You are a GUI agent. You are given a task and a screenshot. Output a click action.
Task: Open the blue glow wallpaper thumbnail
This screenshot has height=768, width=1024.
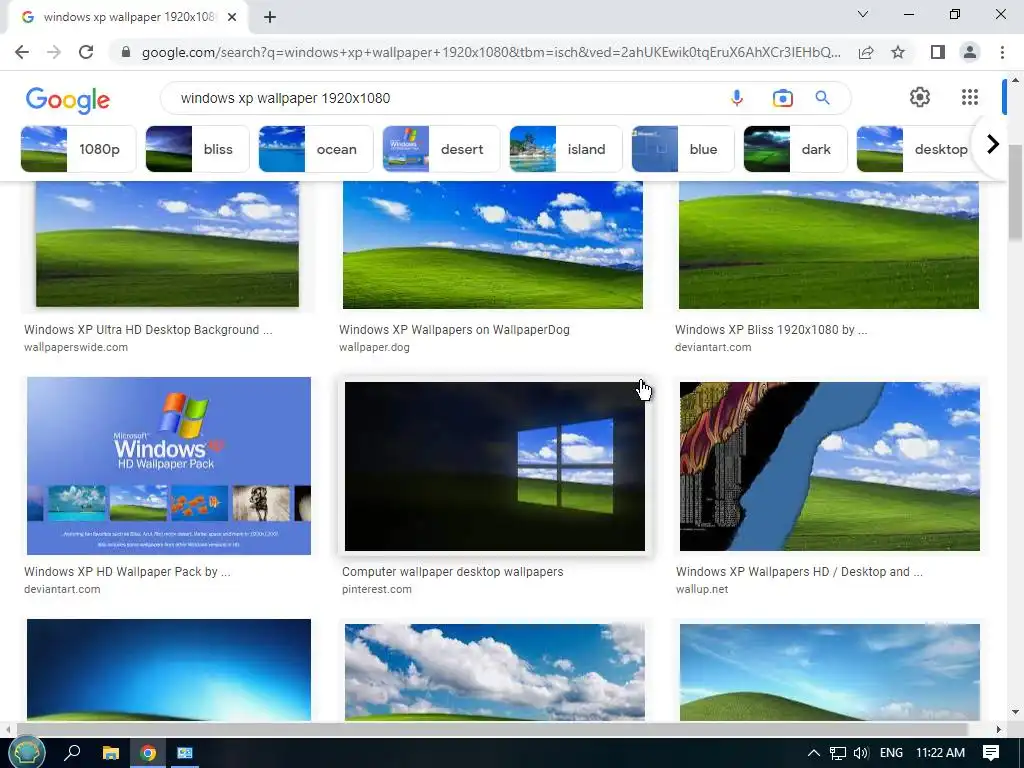[x=169, y=669]
